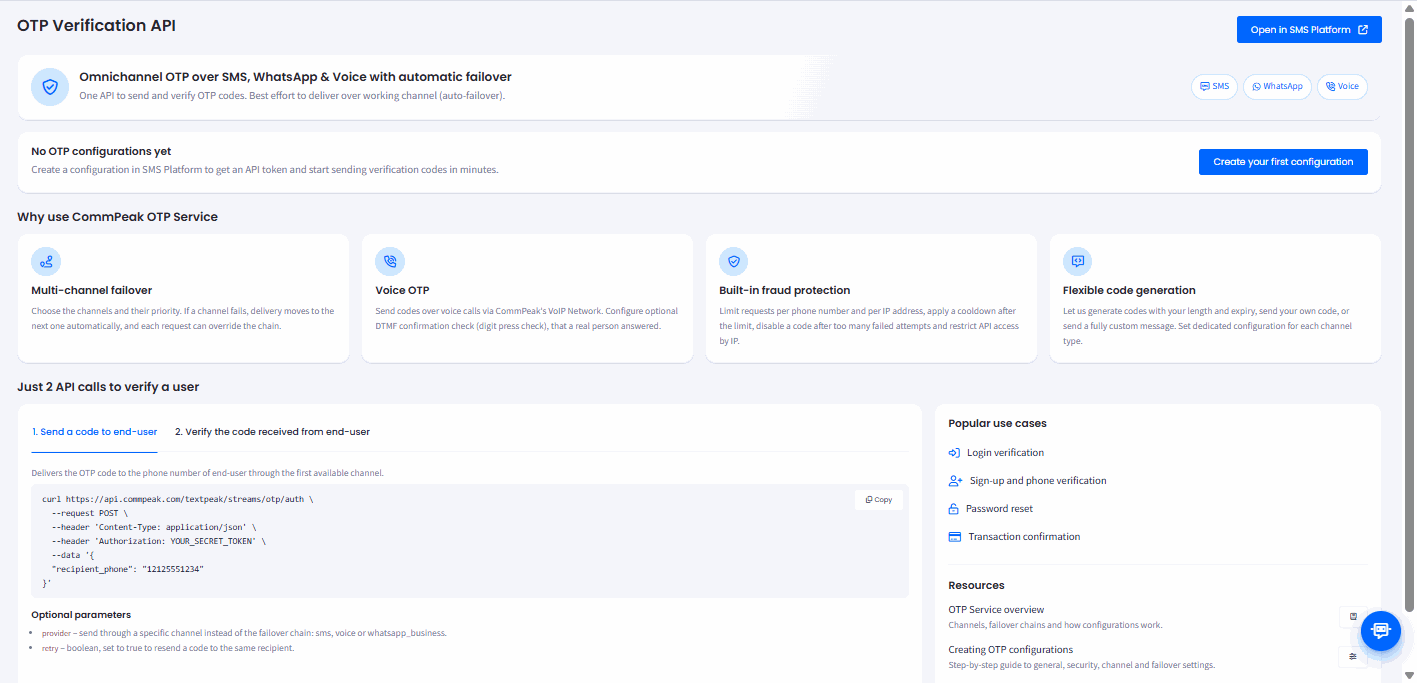The width and height of the screenshot is (1417, 683).
Task: Click the scrollbar down arrow
Action: point(1409,675)
